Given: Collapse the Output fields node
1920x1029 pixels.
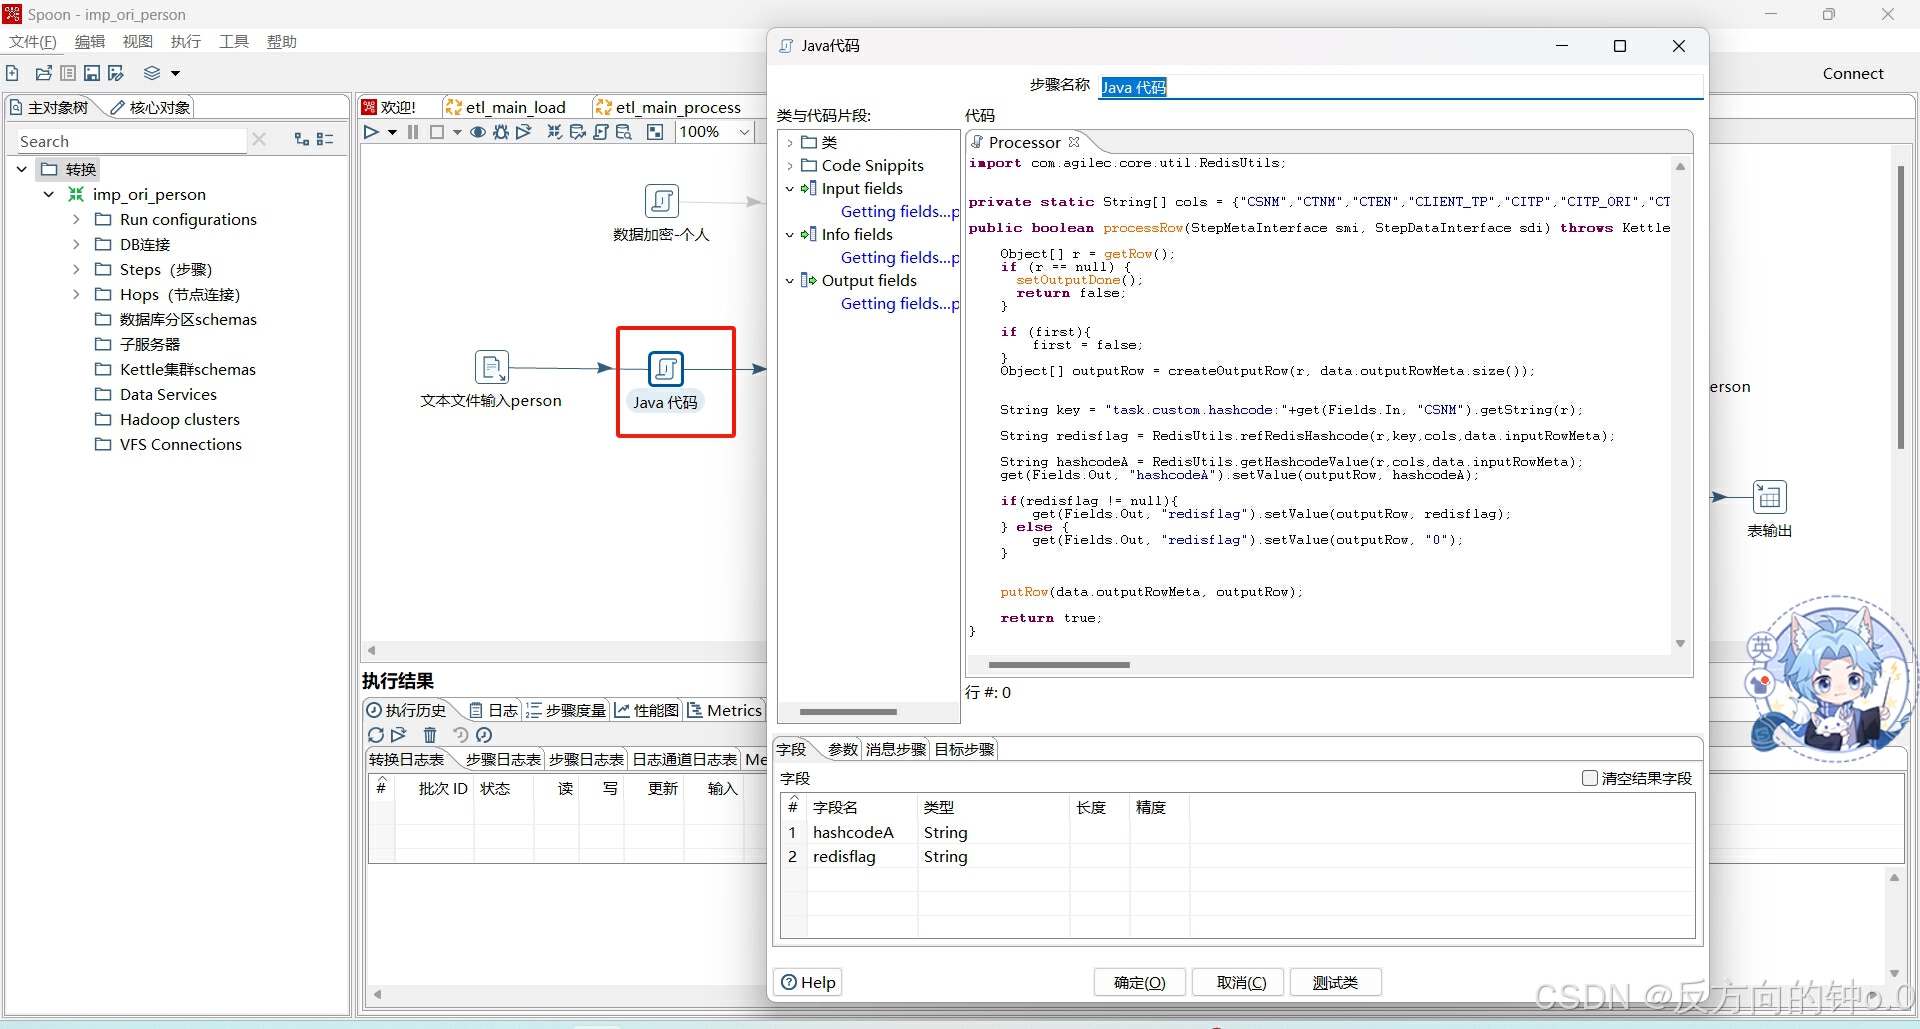Looking at the screenshot, I should 790,281.
